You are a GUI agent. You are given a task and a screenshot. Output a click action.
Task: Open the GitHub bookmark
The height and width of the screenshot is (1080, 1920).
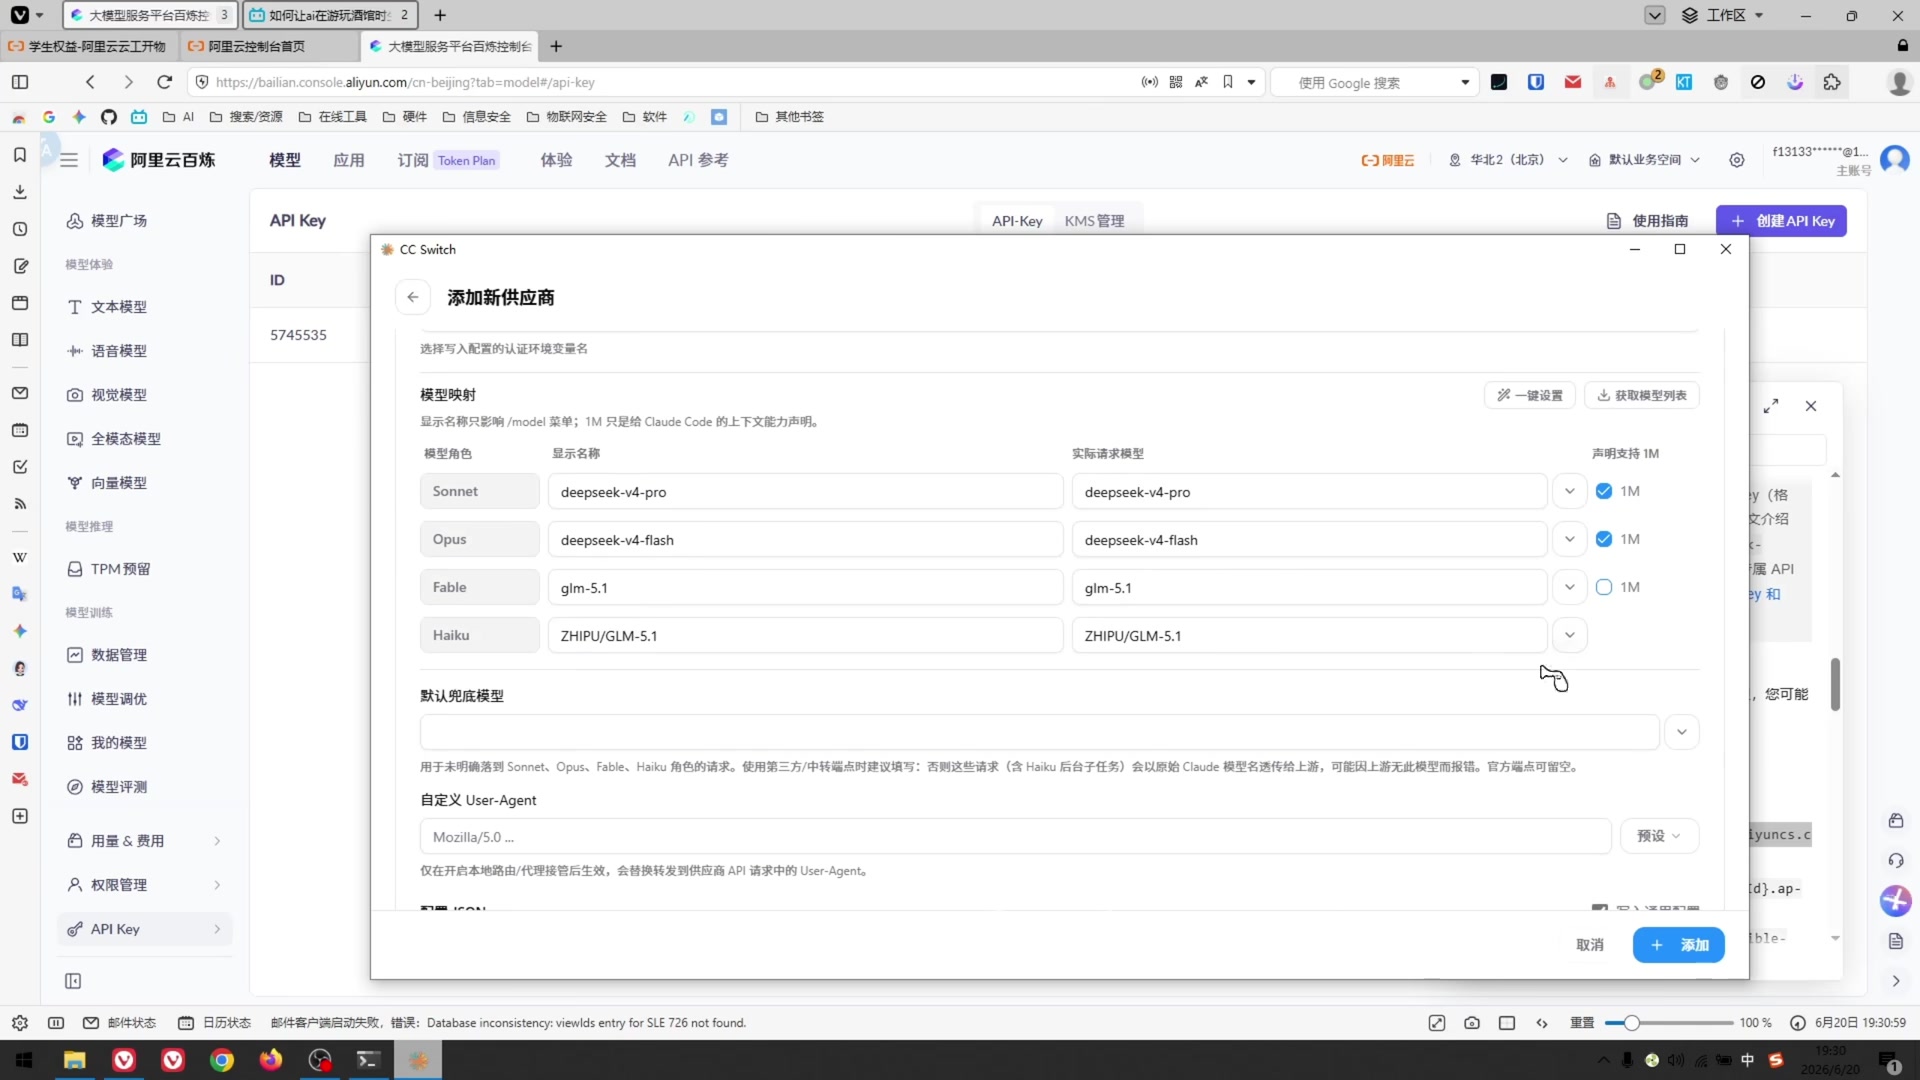click(109, 117)
